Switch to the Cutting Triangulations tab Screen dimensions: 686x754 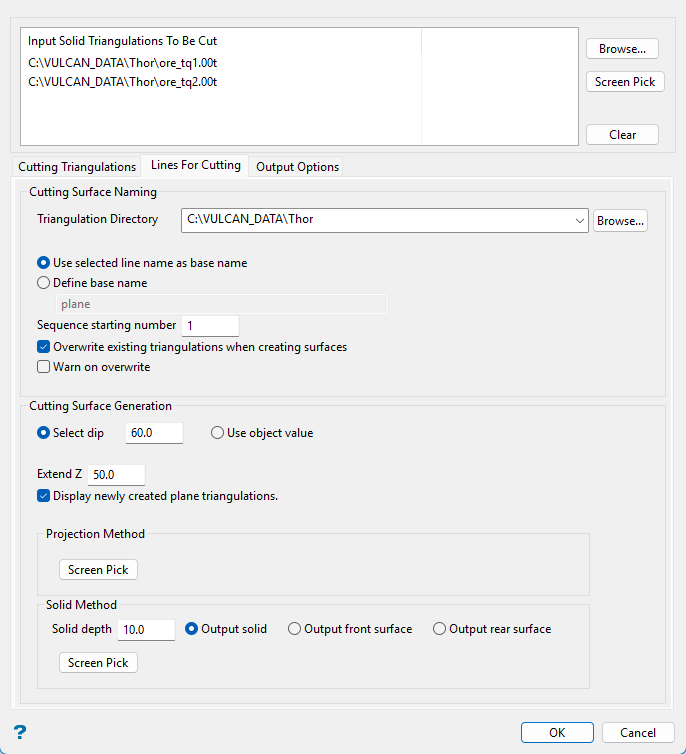point(77,167)
